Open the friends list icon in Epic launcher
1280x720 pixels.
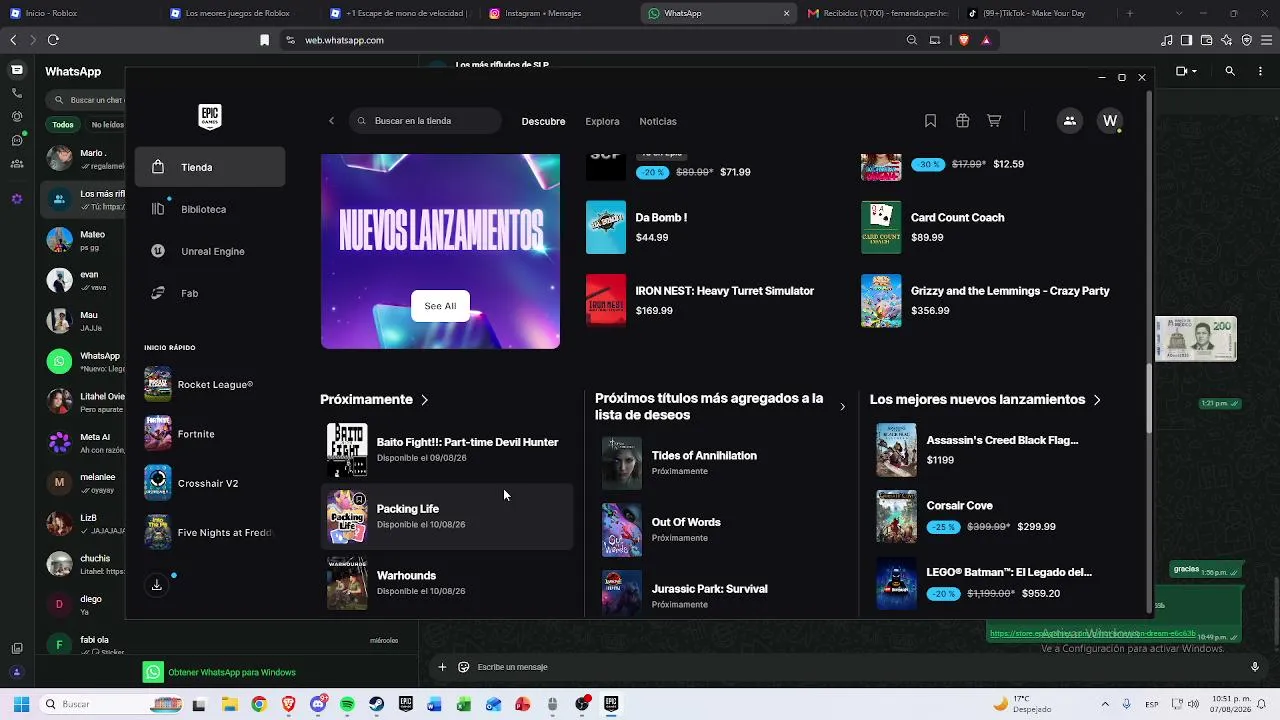click(1069, 121)
